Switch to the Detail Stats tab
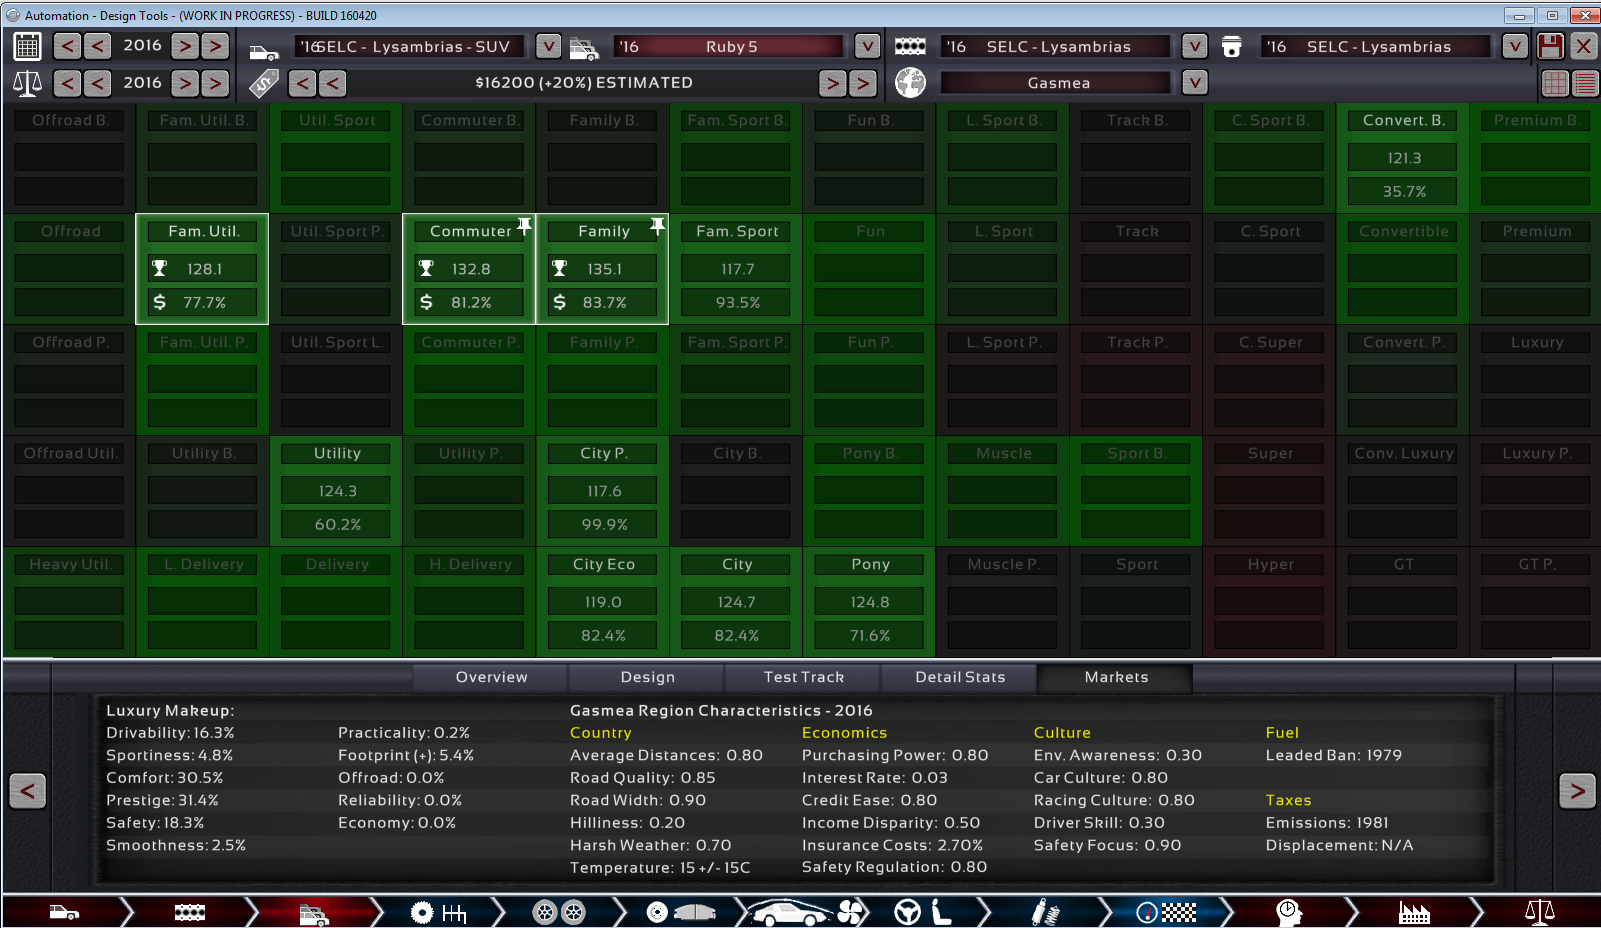The width and height of the screenshot is (1601, 928). (x=960, y=677)
